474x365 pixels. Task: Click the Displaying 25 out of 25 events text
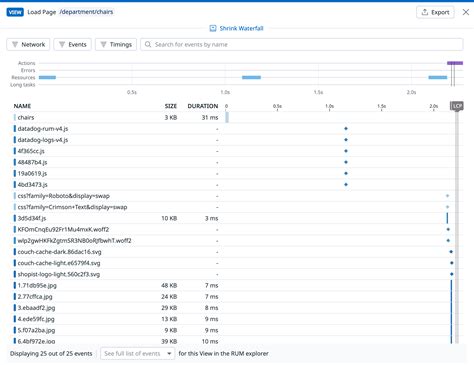click(51, 353)
